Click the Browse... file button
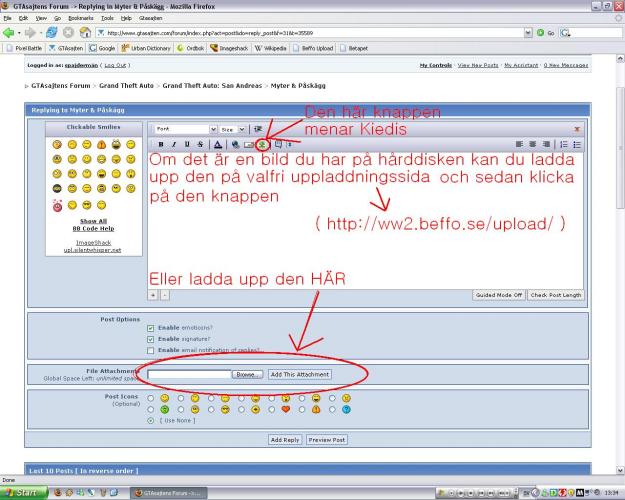This screenshot has width=625, height=500. click(247, 374)
